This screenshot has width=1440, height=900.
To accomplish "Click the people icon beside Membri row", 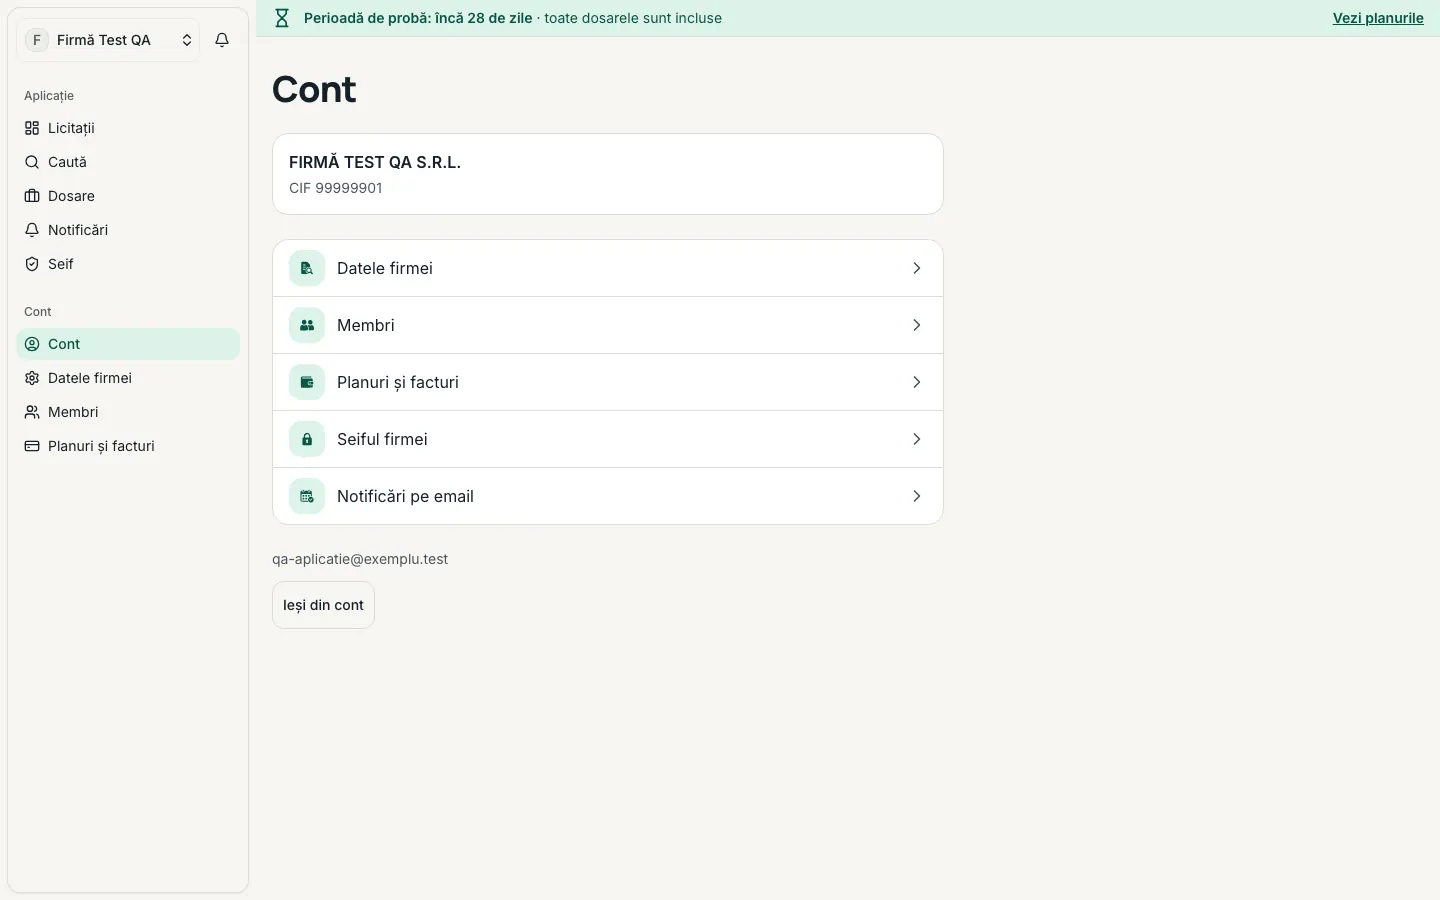I will click(x=307, y=325).
